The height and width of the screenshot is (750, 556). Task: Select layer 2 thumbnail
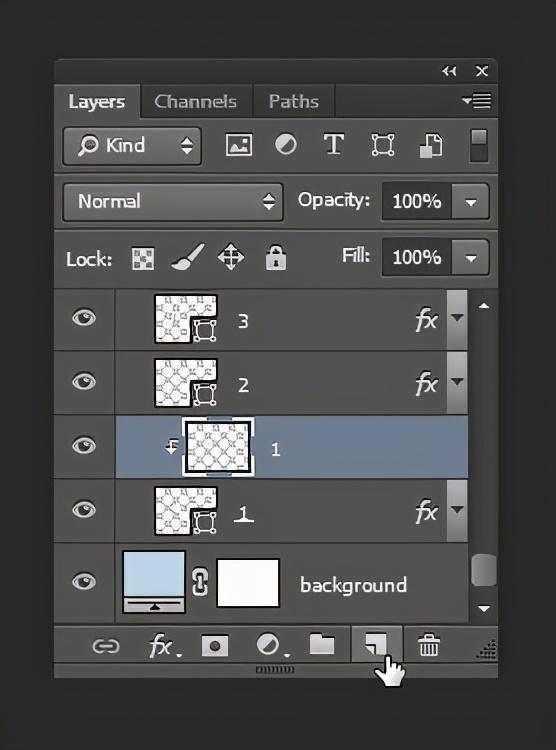[x=186, y=383]
